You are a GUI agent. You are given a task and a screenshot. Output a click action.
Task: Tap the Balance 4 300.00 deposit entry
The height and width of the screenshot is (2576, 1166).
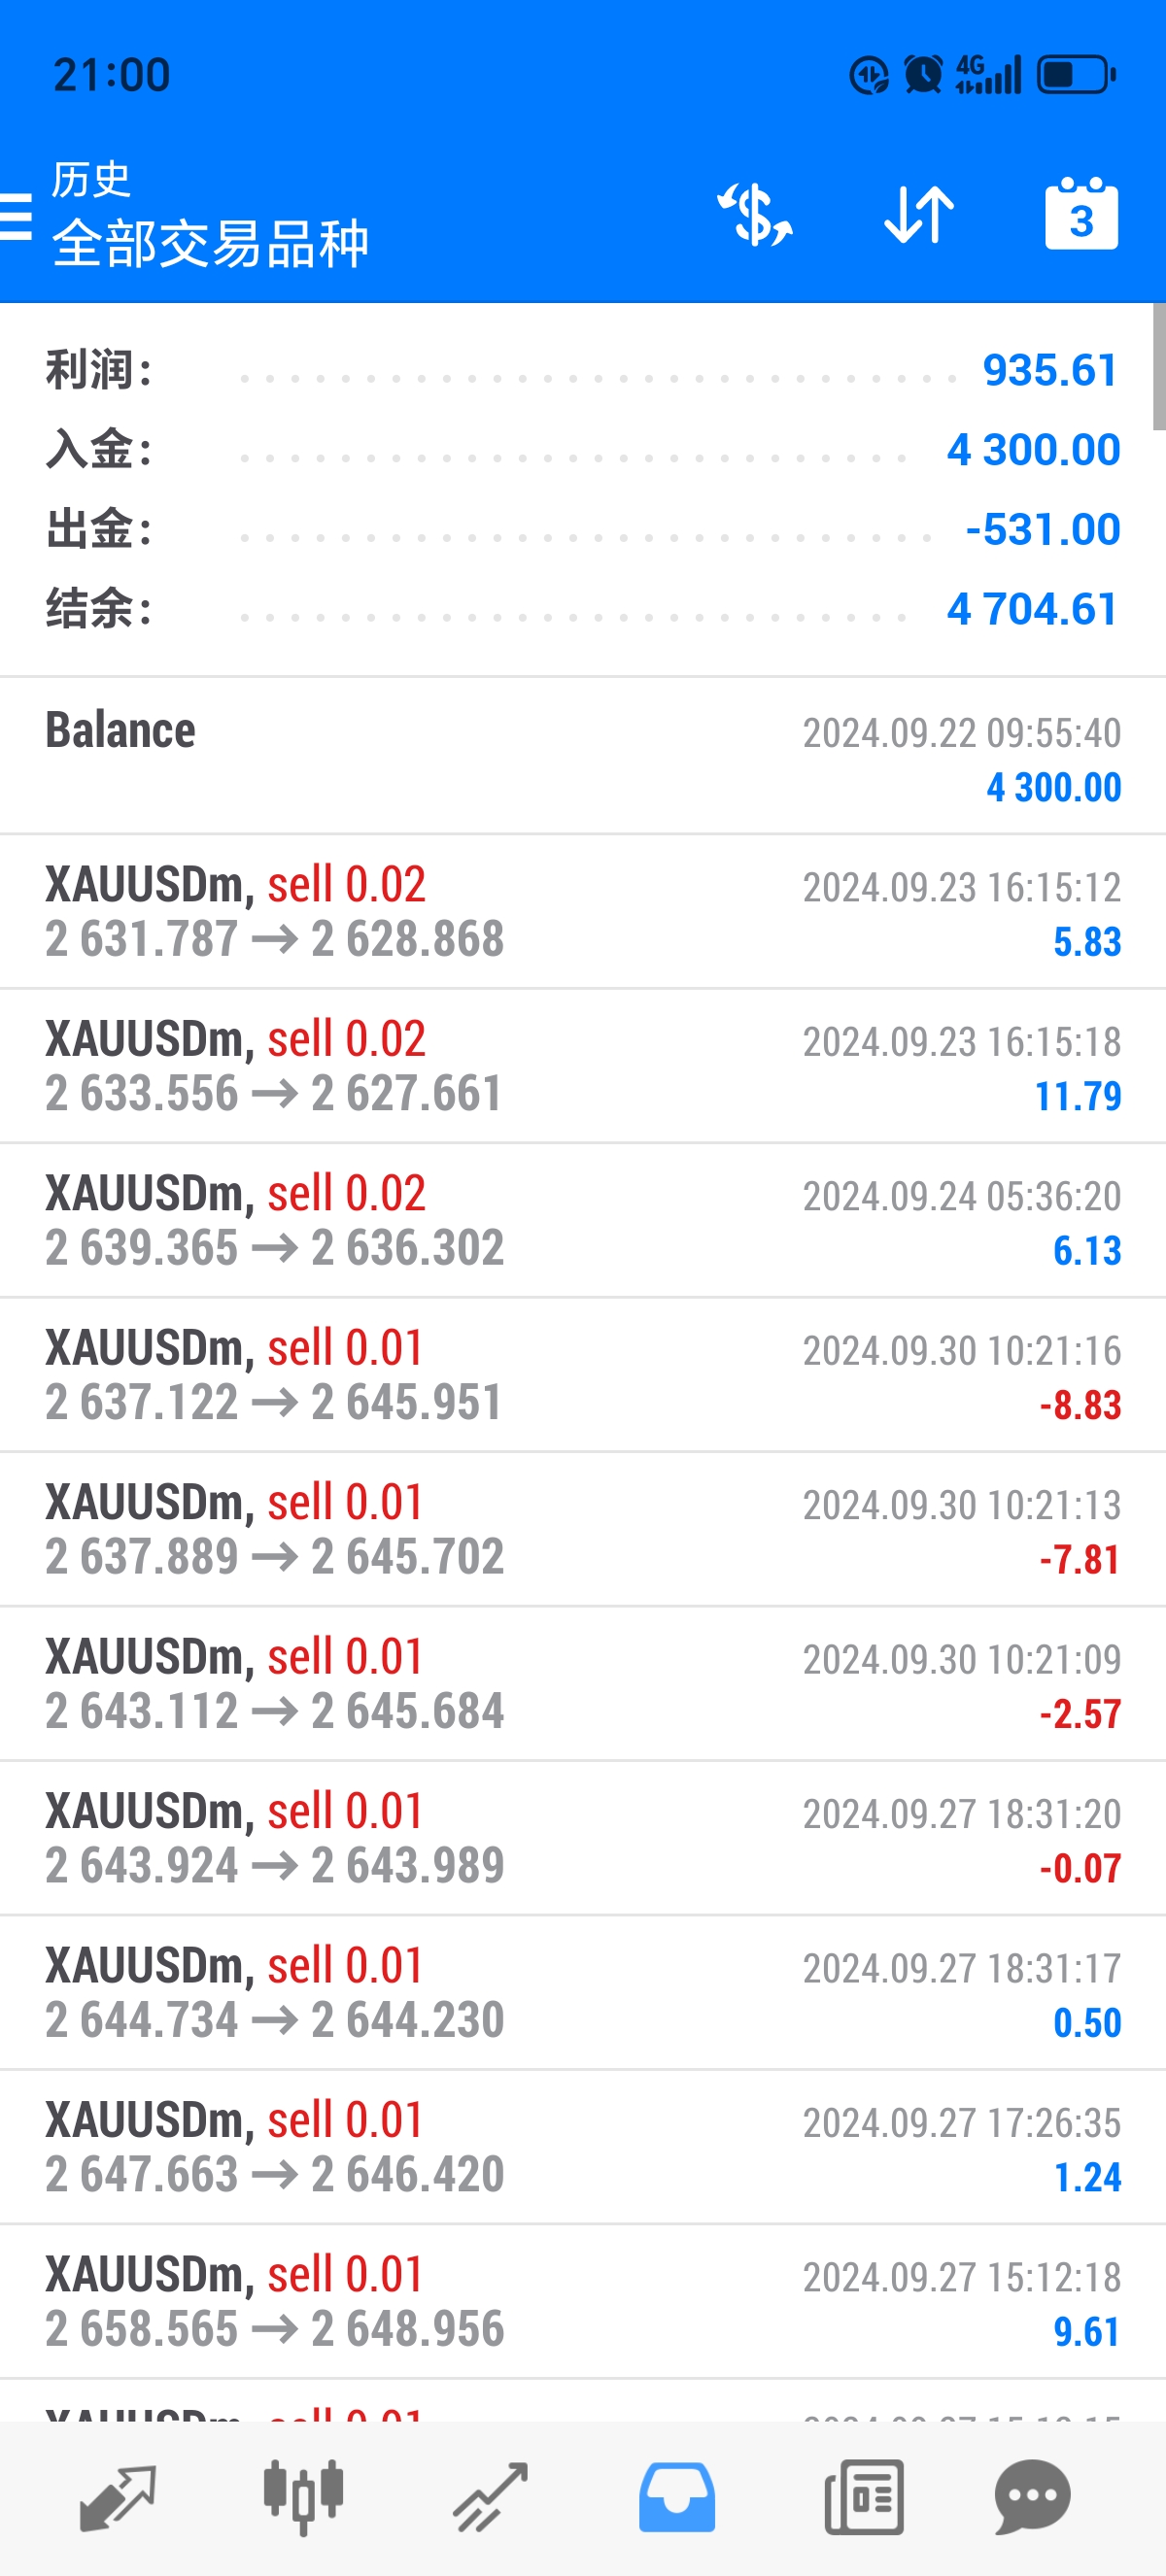click(x=582, y=757)
